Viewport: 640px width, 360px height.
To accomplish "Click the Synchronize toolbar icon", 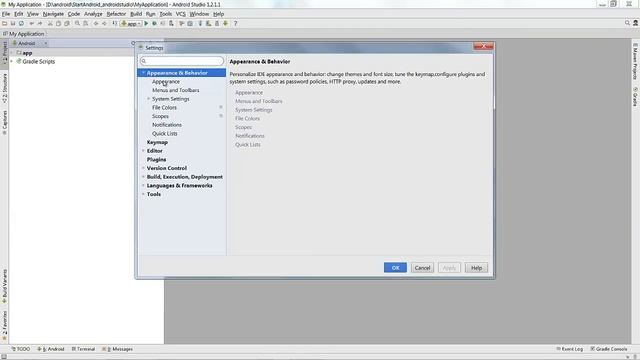I will (21, 24).
